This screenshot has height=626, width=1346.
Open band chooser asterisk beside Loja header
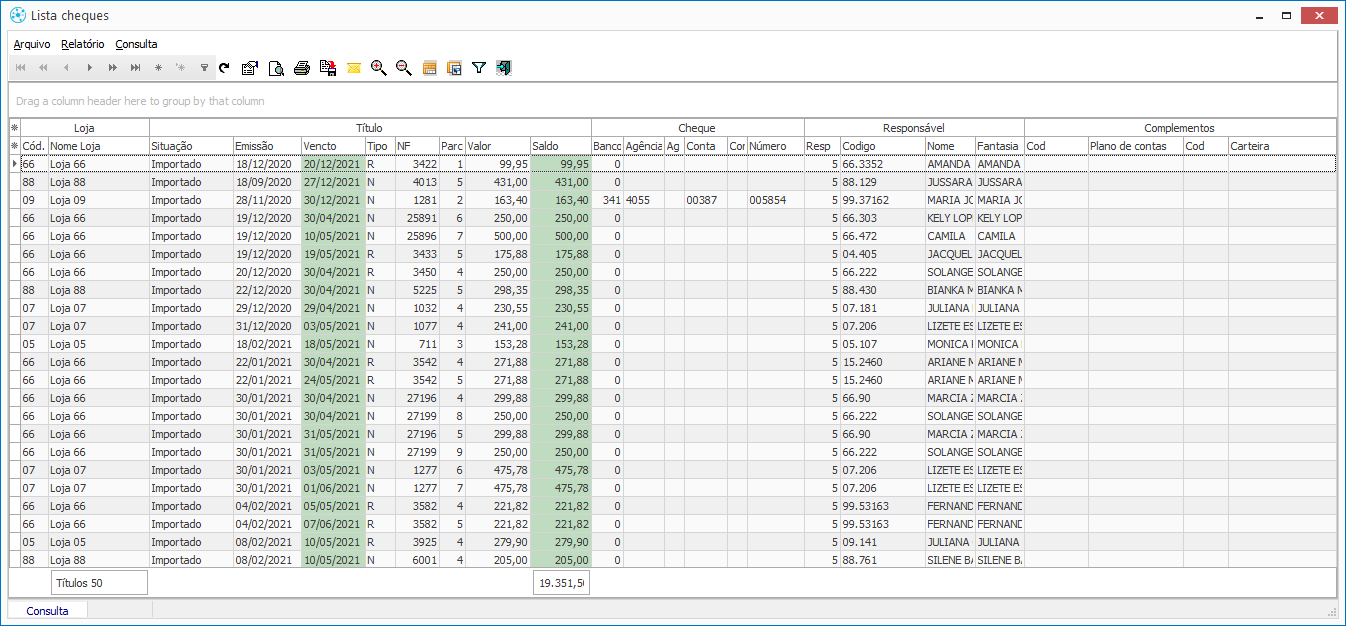tap(14, 128)
